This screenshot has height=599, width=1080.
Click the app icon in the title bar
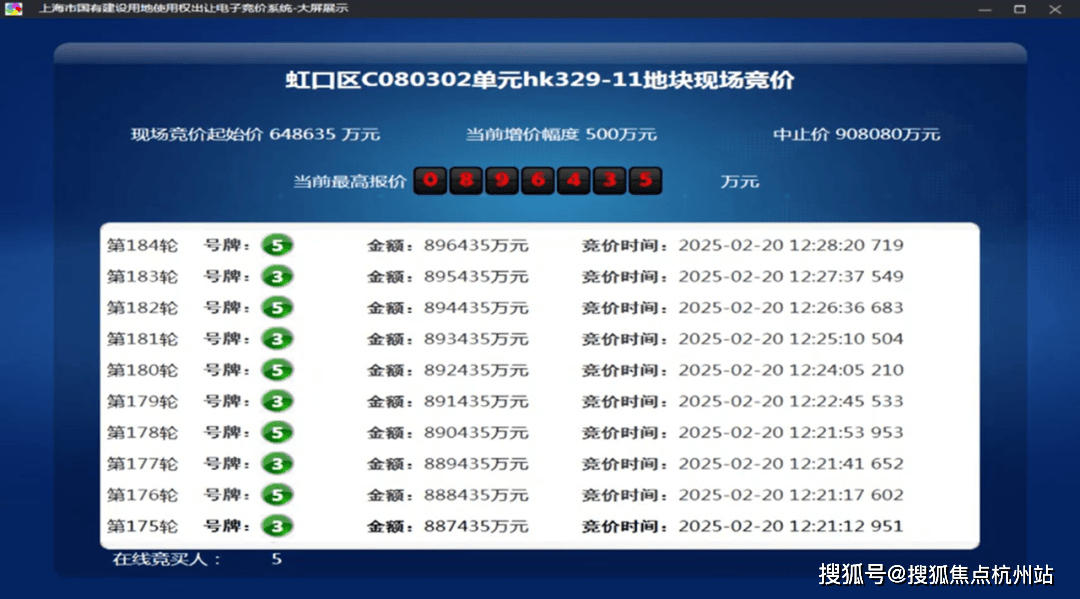coord(13,9)
